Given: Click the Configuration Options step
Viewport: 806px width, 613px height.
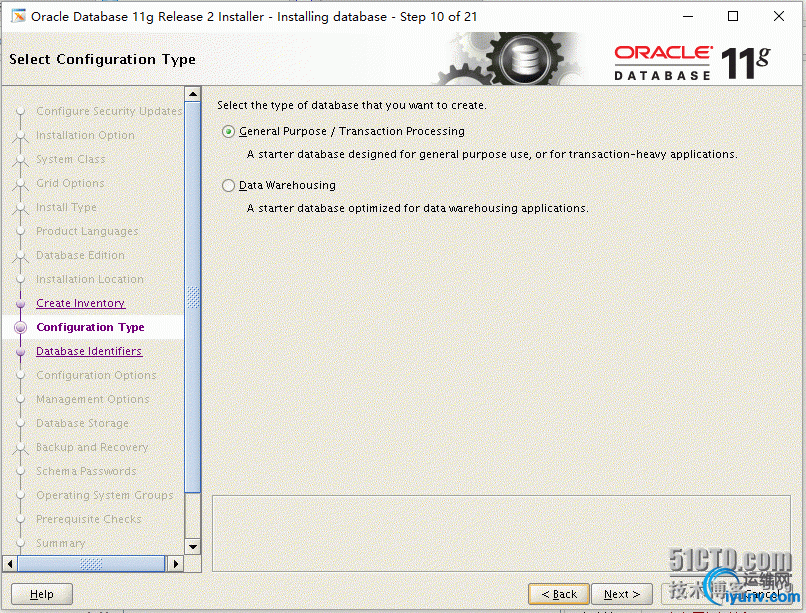Looking at the screenshot, I should pos(96,375).
